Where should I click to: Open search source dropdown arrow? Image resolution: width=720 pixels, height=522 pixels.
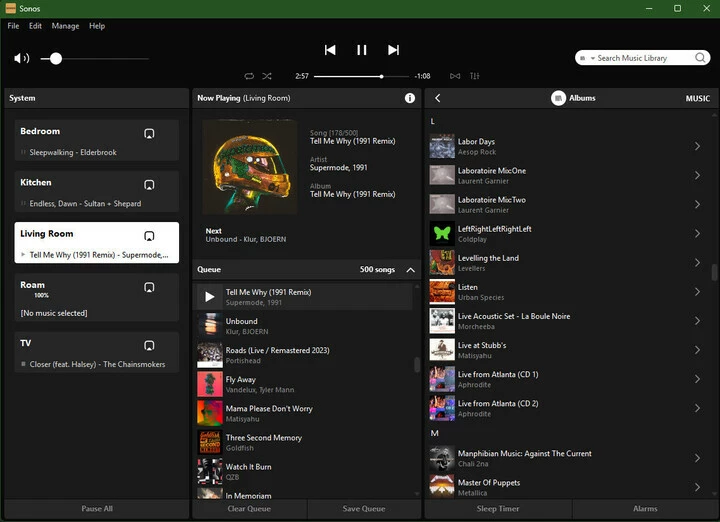(x=592, y=58)
